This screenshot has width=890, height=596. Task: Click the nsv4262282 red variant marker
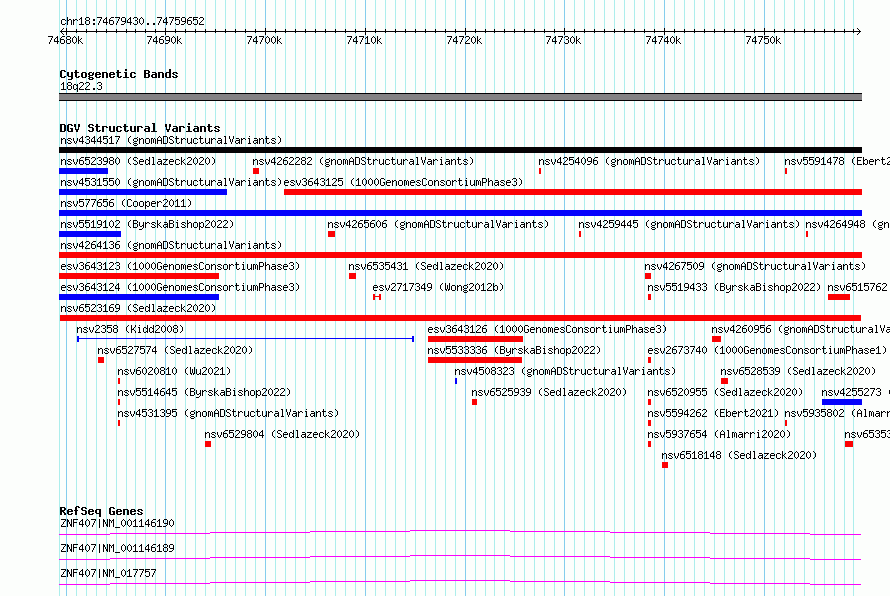[256, 171]
